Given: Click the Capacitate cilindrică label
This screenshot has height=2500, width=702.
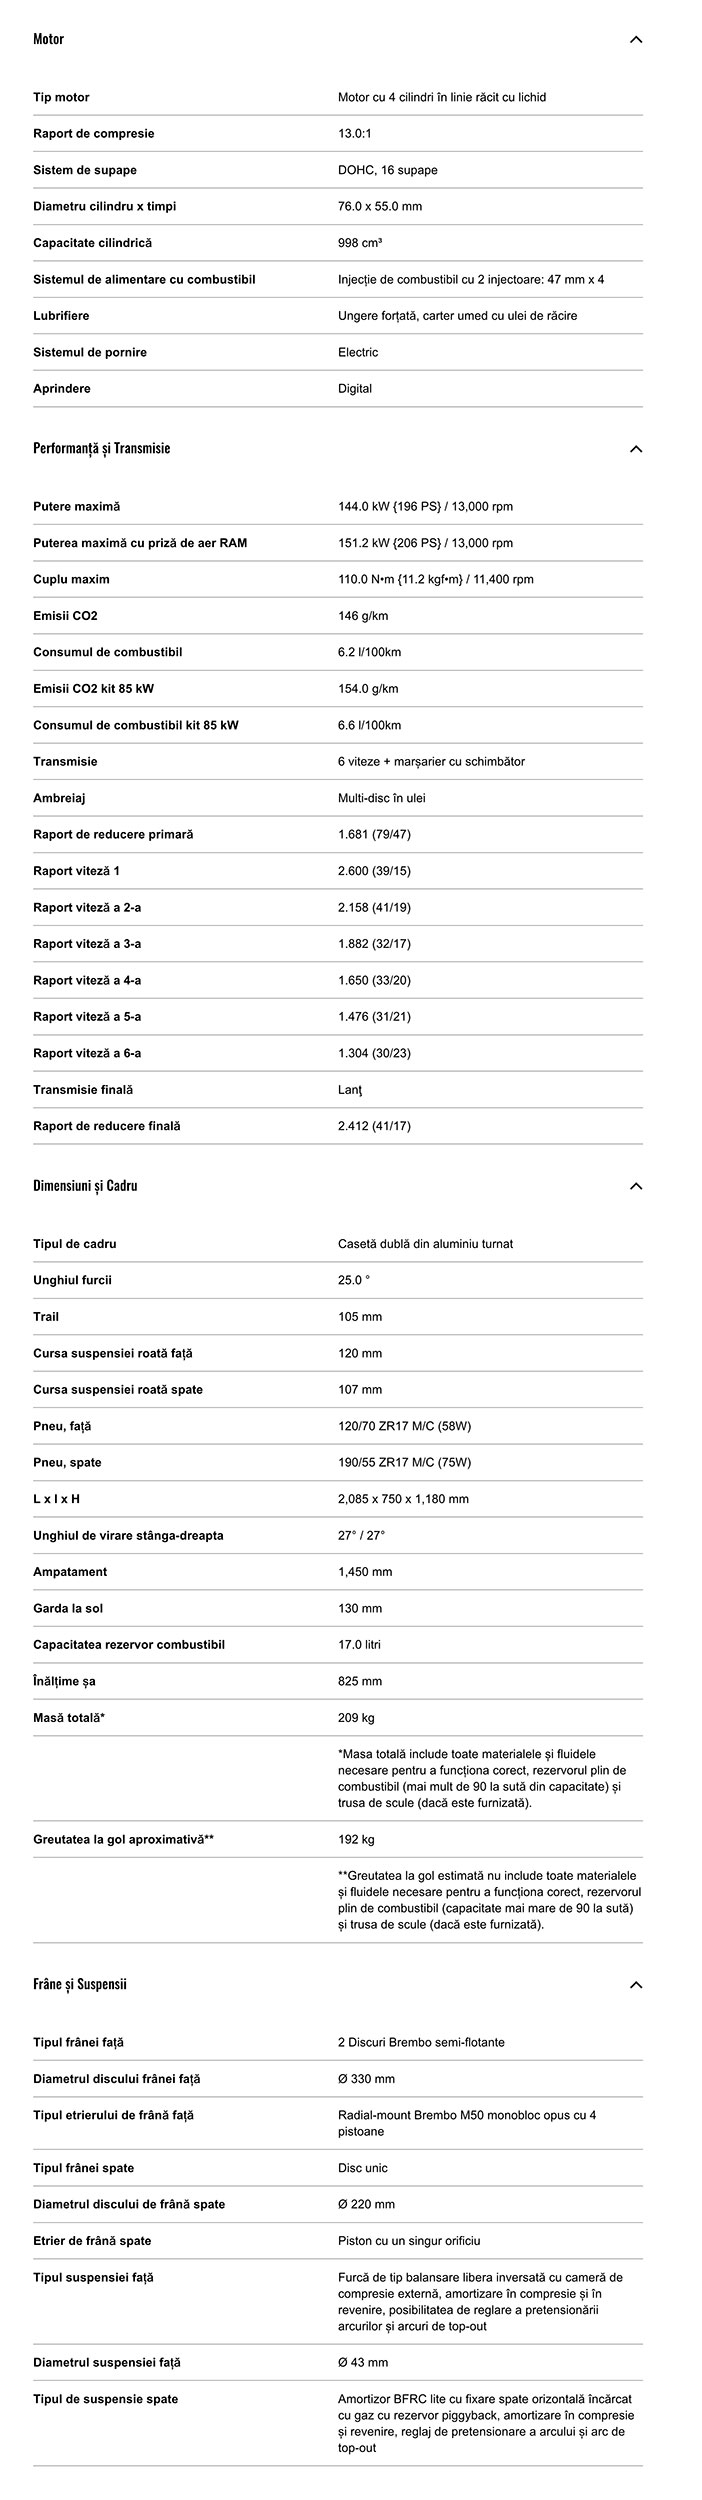Looking at the screenshot, I should pos(93,243).
